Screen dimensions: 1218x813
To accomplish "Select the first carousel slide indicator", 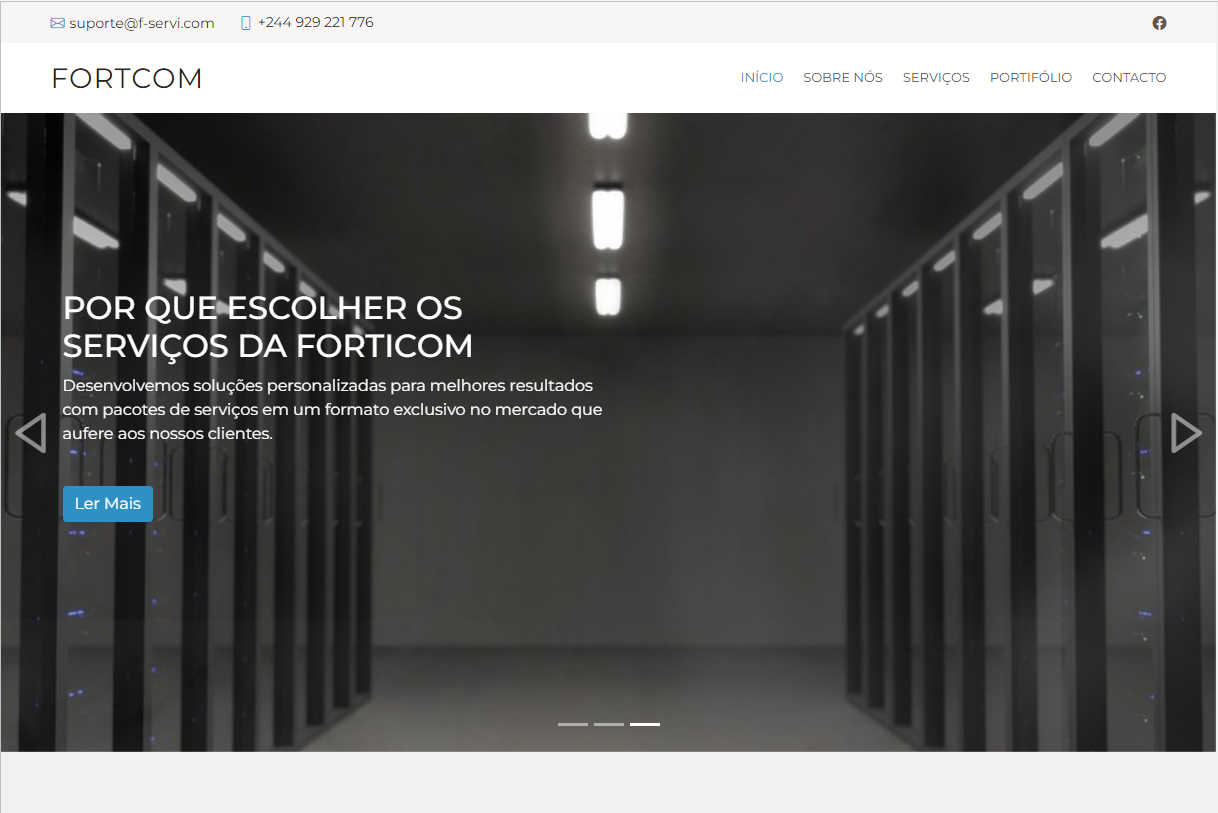I will [x=573, y=724].
